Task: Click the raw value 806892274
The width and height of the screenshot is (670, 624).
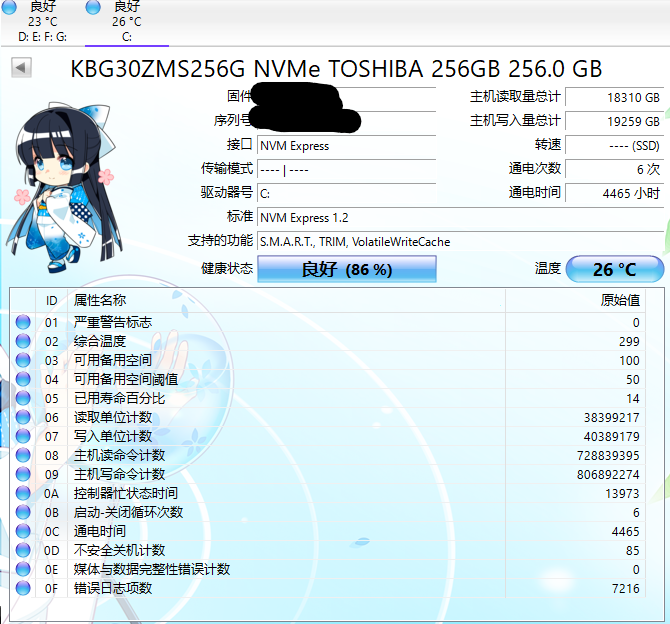Action: click(x=608, y=474)
